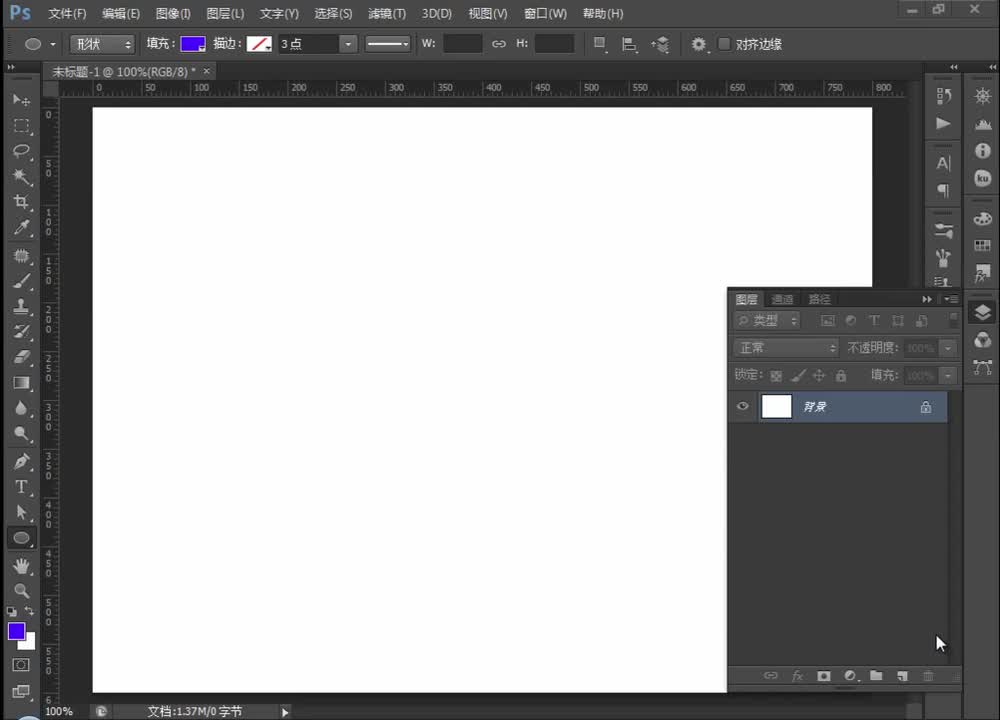Click the background color swatch

coord(29,643)
